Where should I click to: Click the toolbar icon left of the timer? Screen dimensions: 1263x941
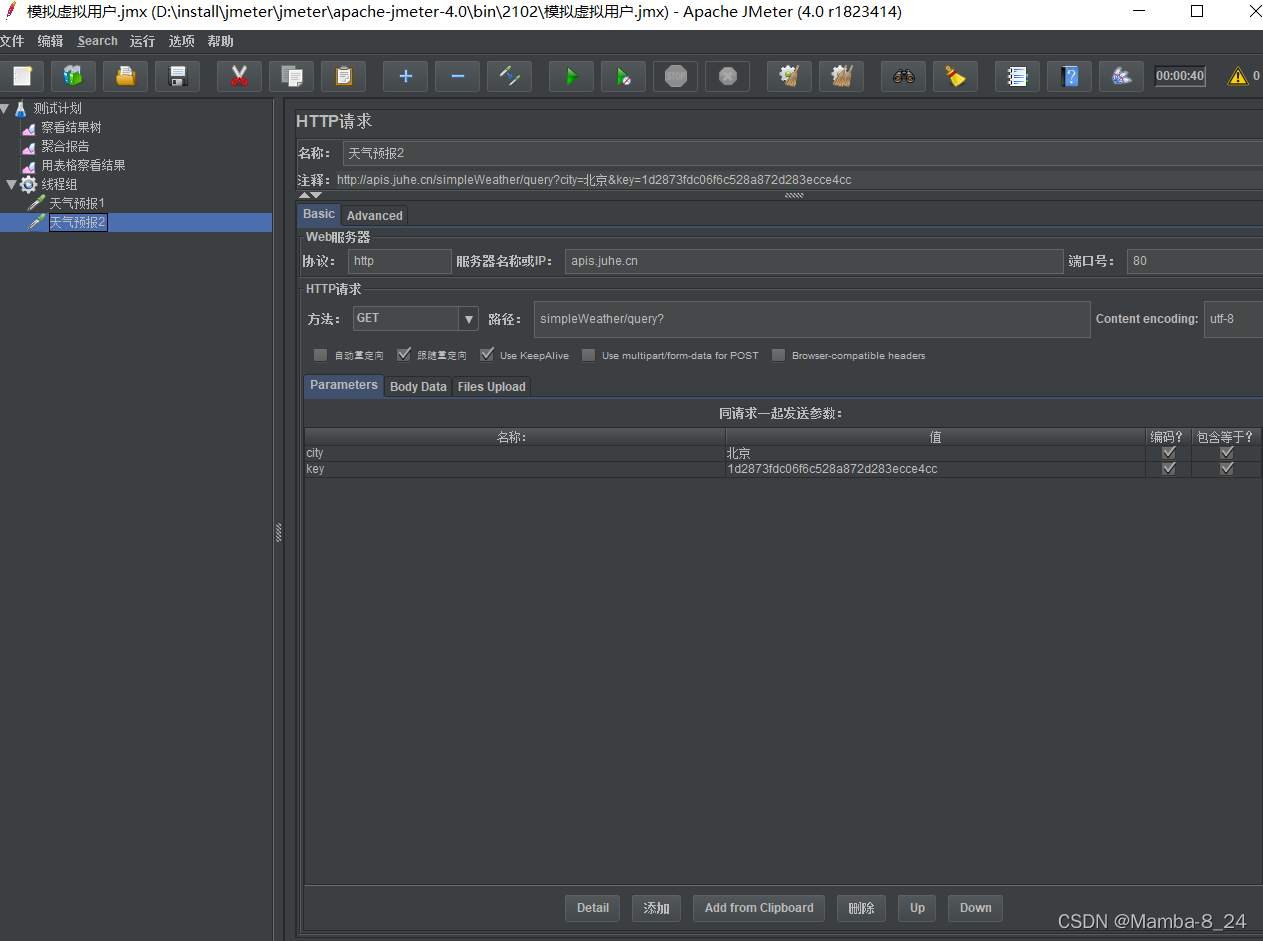[x=1122, y=76]
